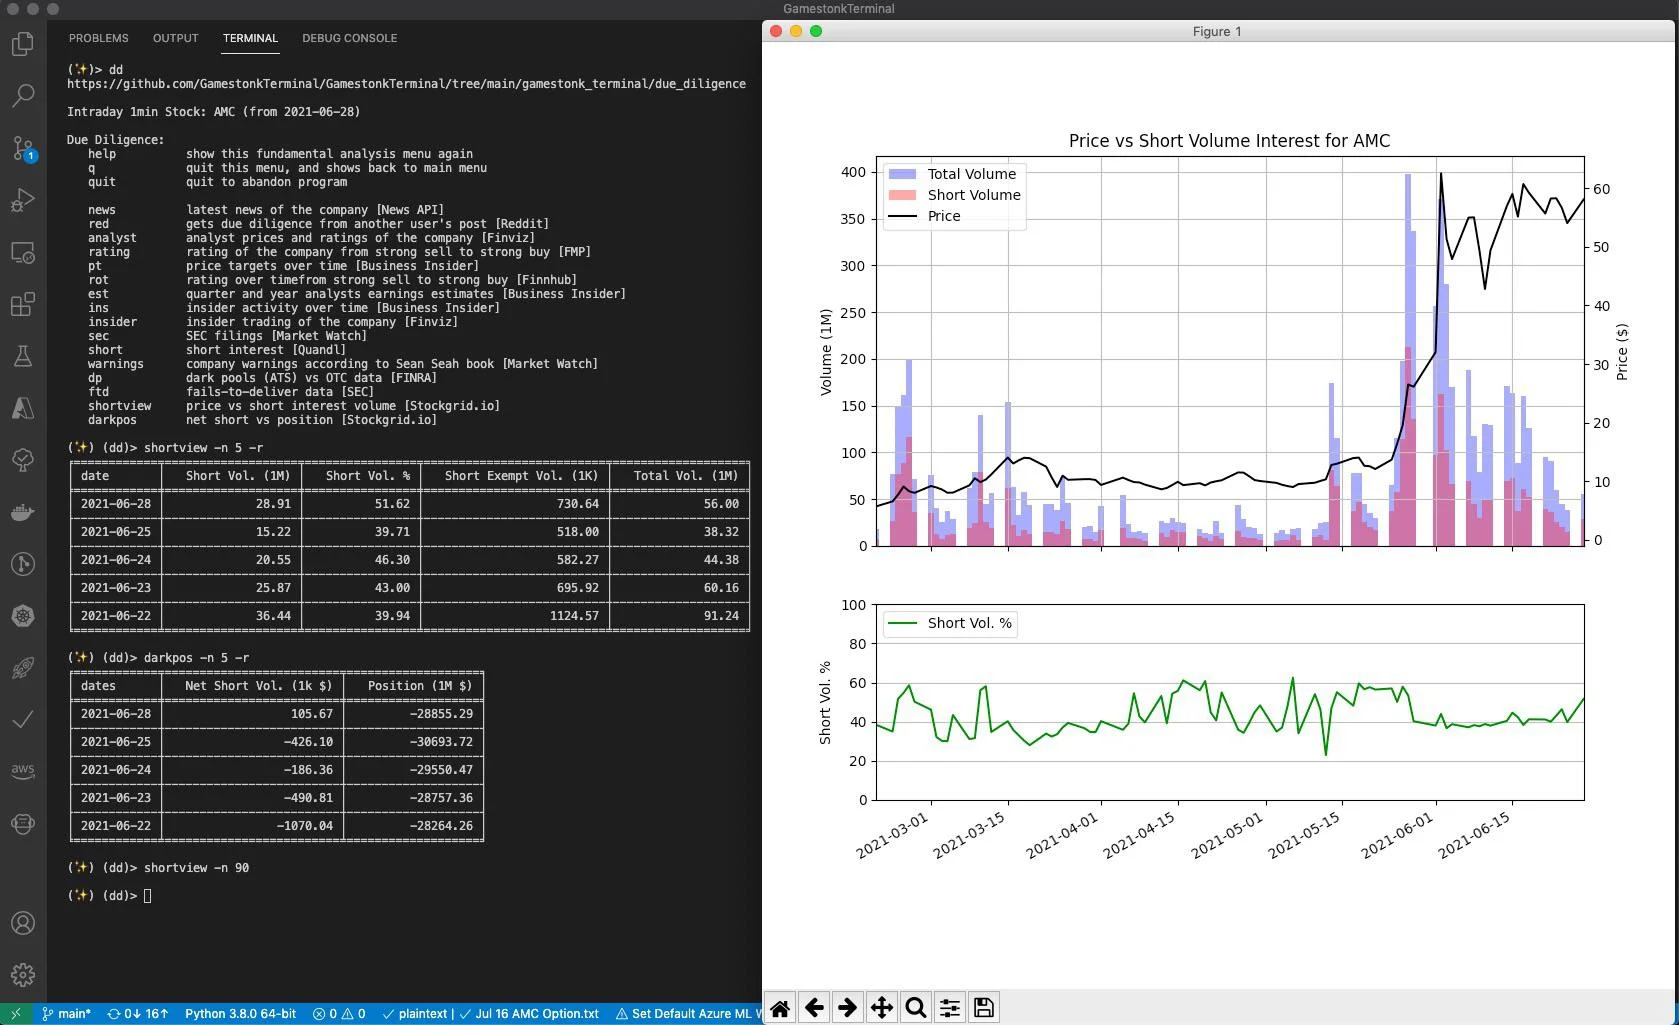Click the 2021-06-01 x-axis tick label
This screenshot has height=1025, width=1679.
click(x=1397, y=836)
